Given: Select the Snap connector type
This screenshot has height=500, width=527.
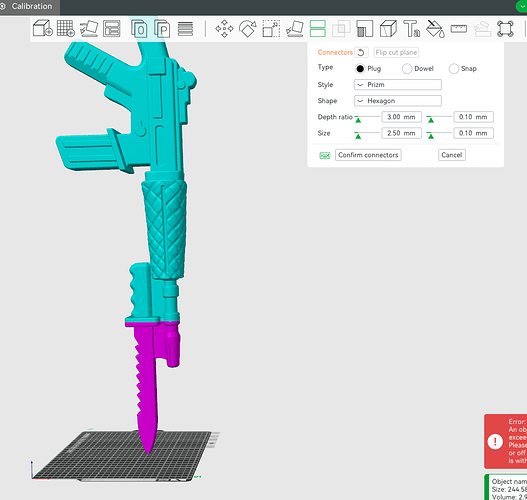Looking at the screenshot, I should 453,69.
